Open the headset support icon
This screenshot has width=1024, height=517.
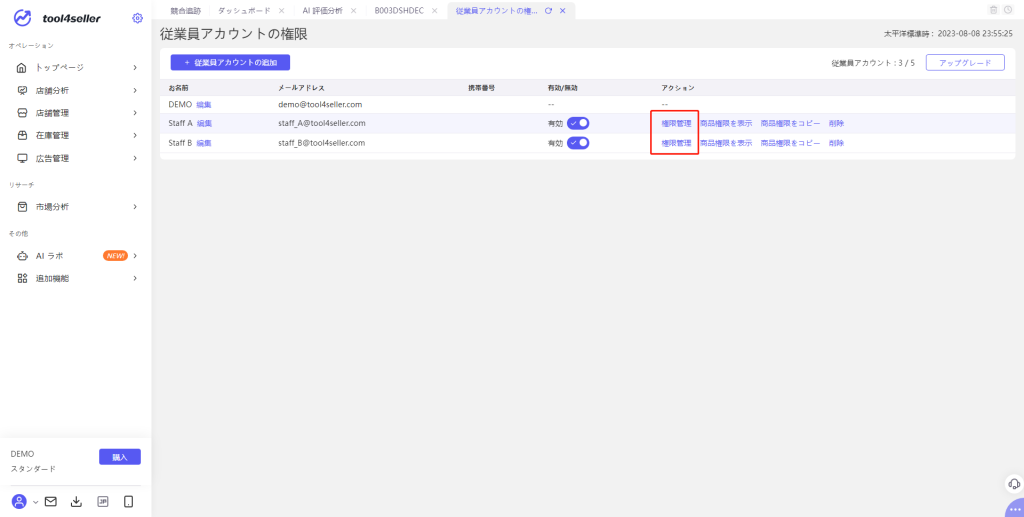1014,484
